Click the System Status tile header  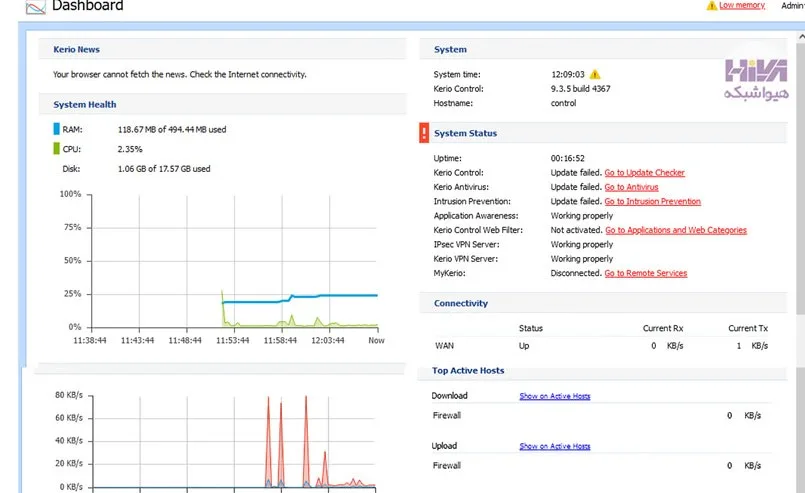point(603,133)
